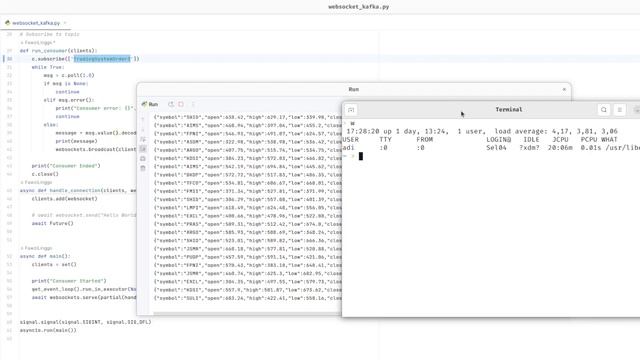
Task: Click the up arrow in Run console gutter
Action: tap(143, 120)
